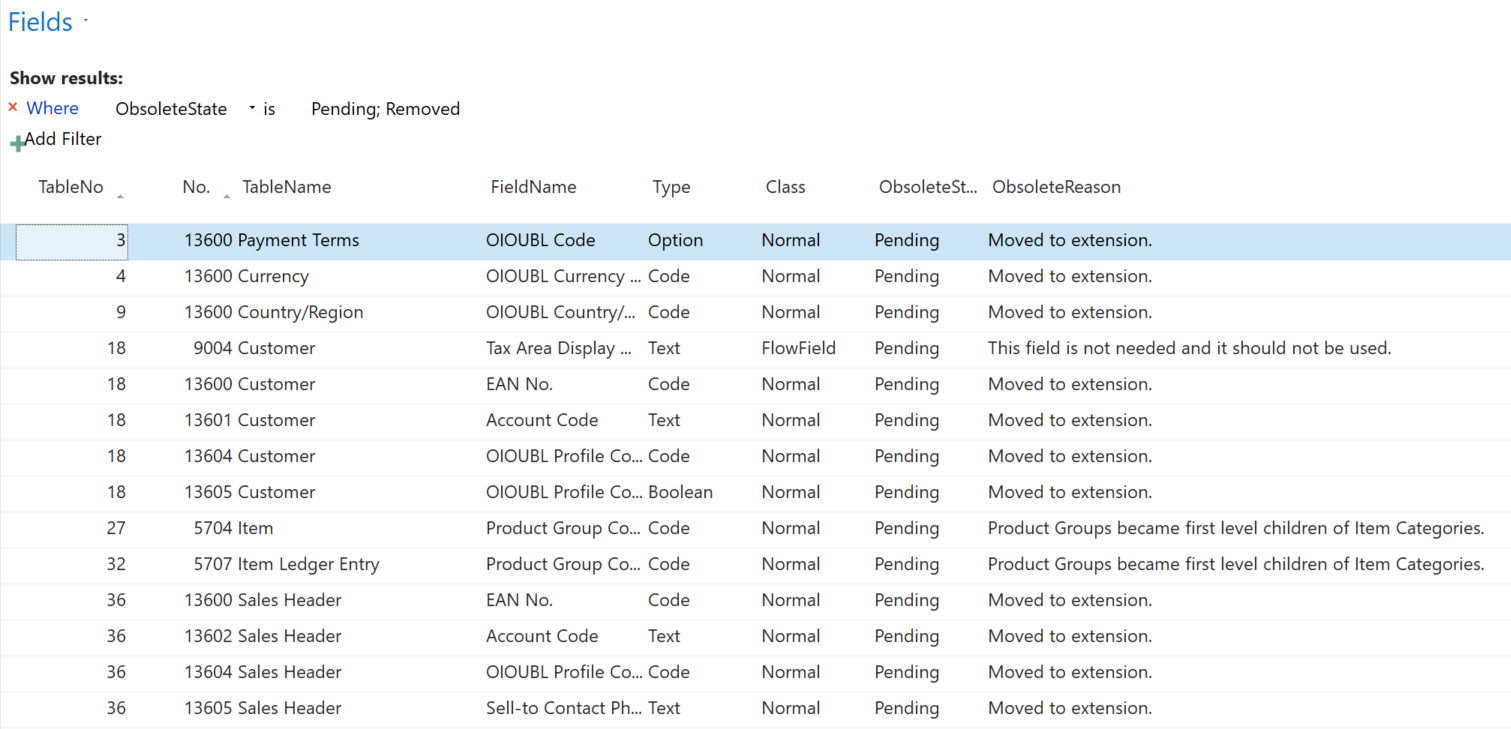Select the Item Ledger Entry row
The height and width of the screenshot is (729, 1511).
coord(755,564)
